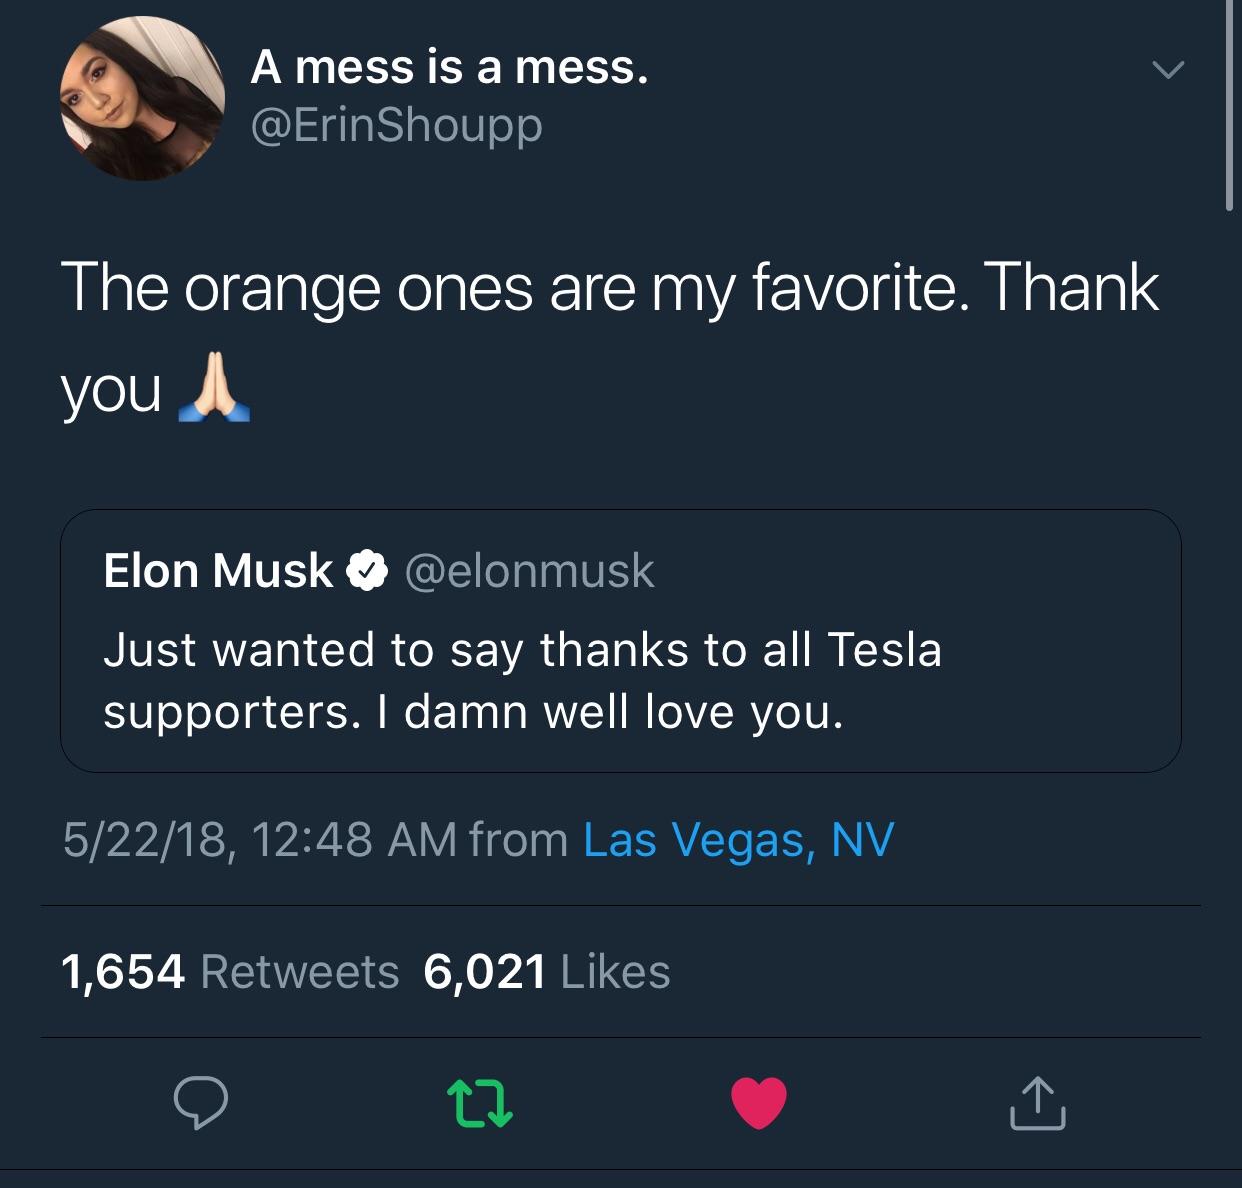The image size is (1242, 1188).
Task: Select the @elonmusk handle
Action: pyautogui.click(x=529, y=570)
